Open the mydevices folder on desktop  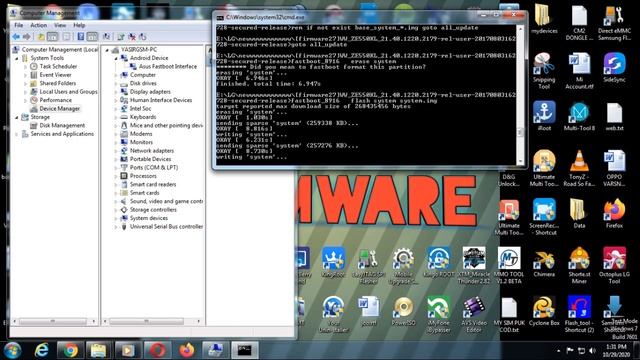click(544, 20)
